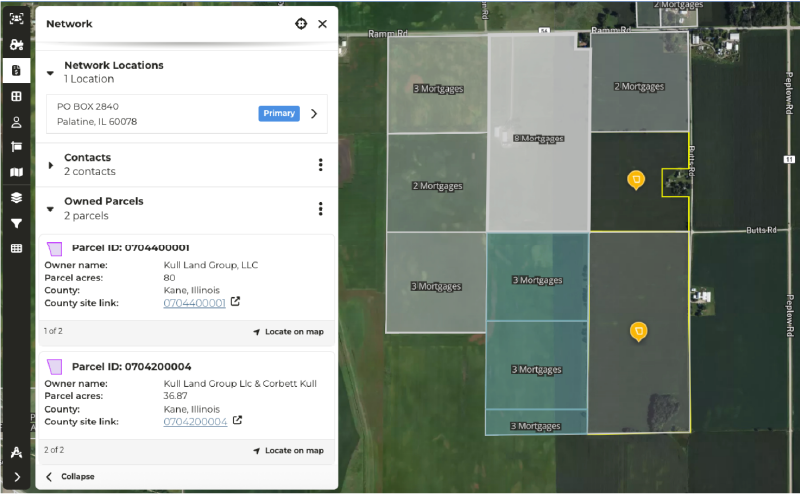Image resolution: width=801 pixels, height=494 pixels.
Task: Click Locate on map for parcel 0704400001
Action: click(x=288, y=331)
